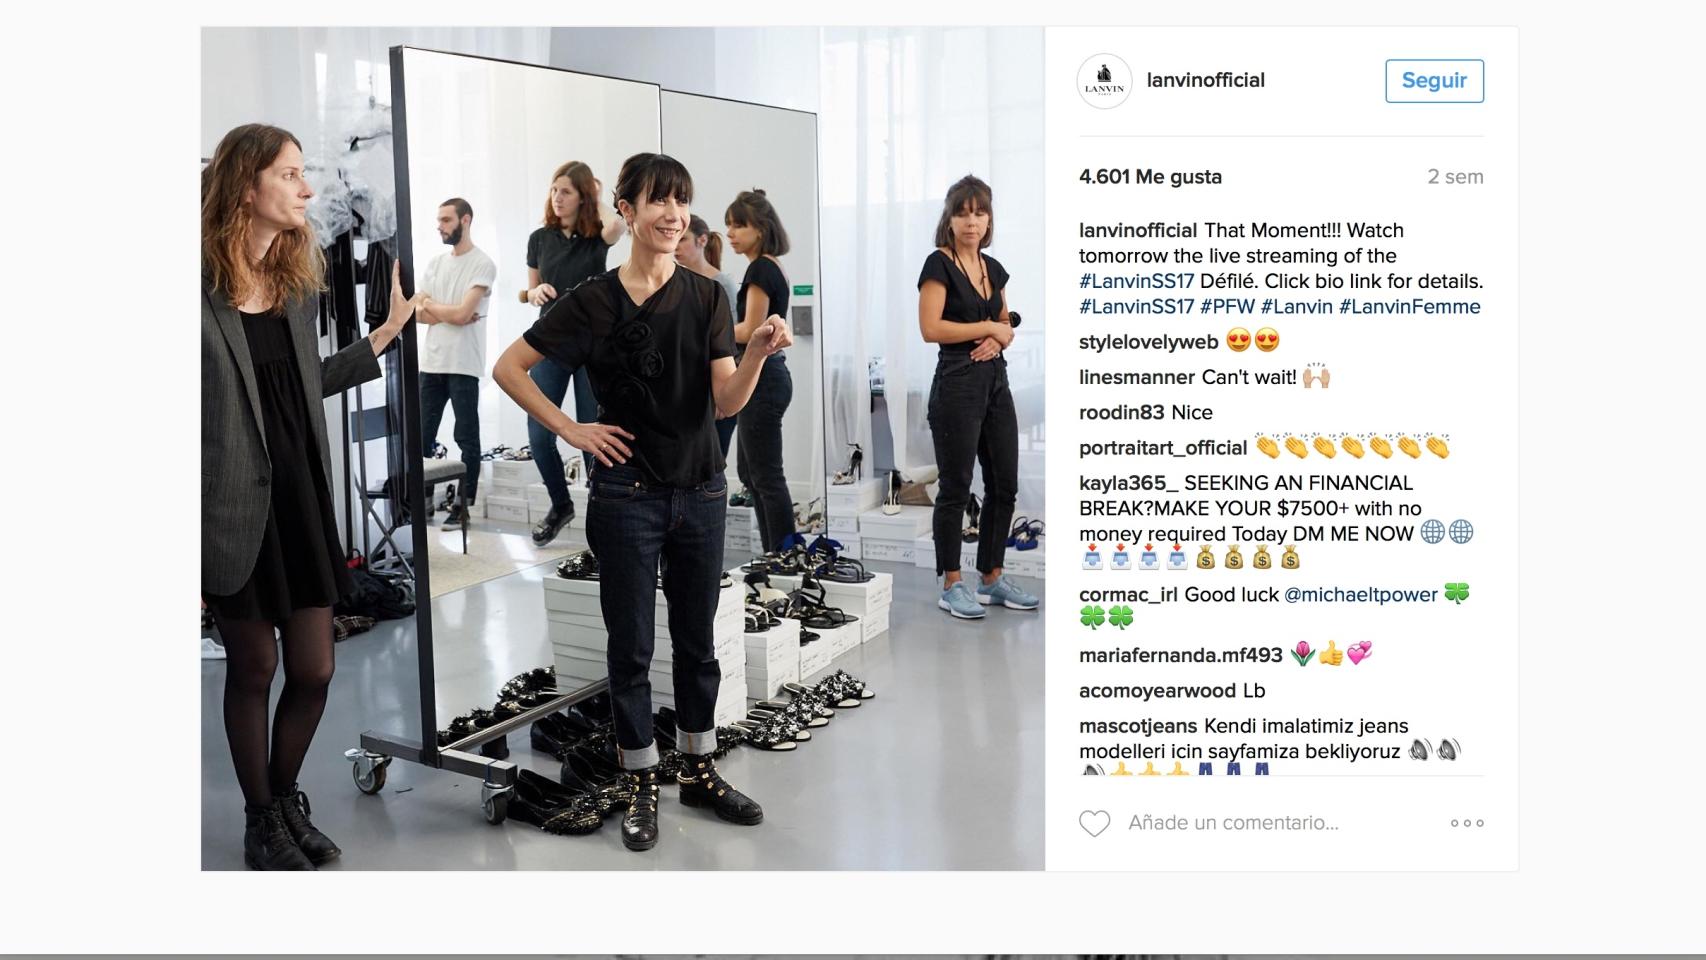Open the #LanvinFemme hashtag link
This screenshot has width=1706, height=960.
coord(1410,307)
